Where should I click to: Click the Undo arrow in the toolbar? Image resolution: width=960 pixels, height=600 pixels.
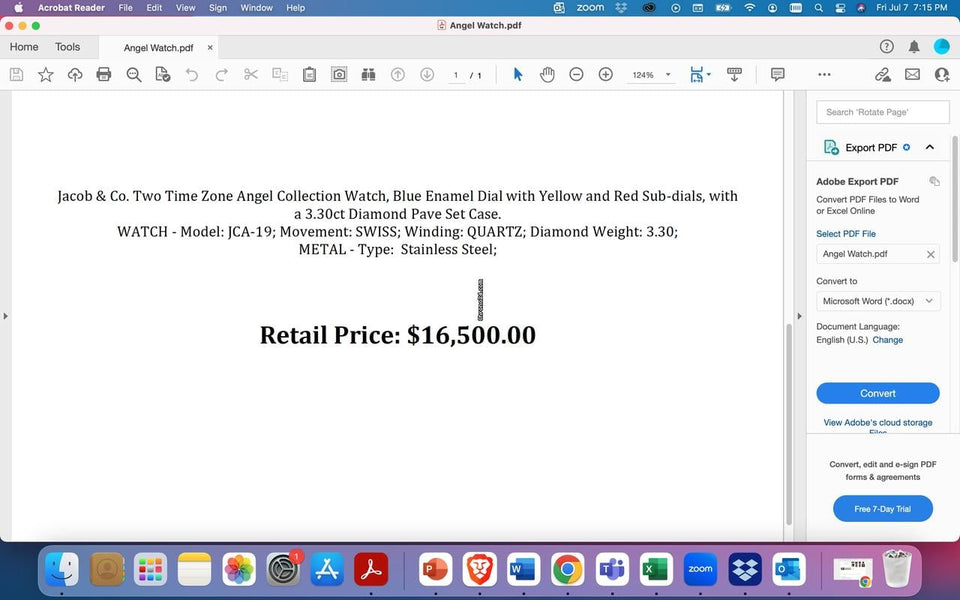(x=192, y=75)
